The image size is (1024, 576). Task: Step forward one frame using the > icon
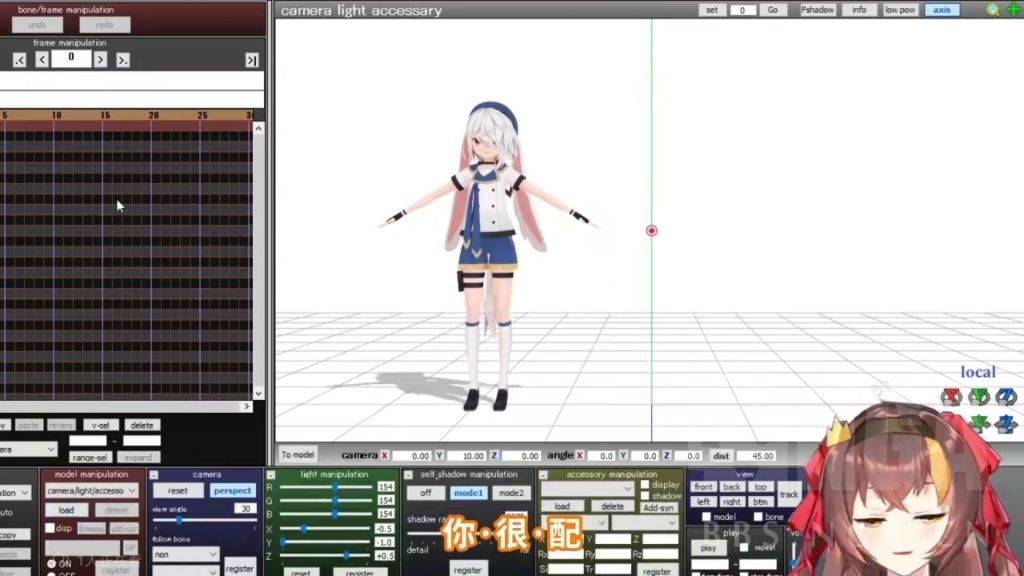(x=99, y=58)
